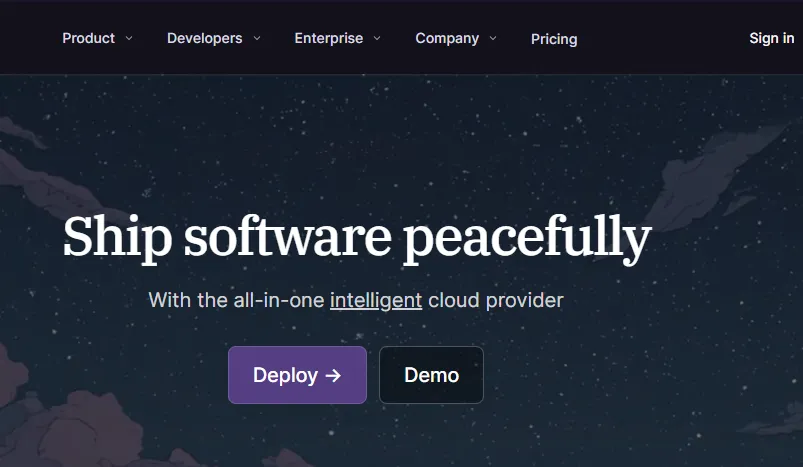Viewport: 803px width, 467px height.
Task: Click the Ship software peacefully headline
Action: click(357, 238)
